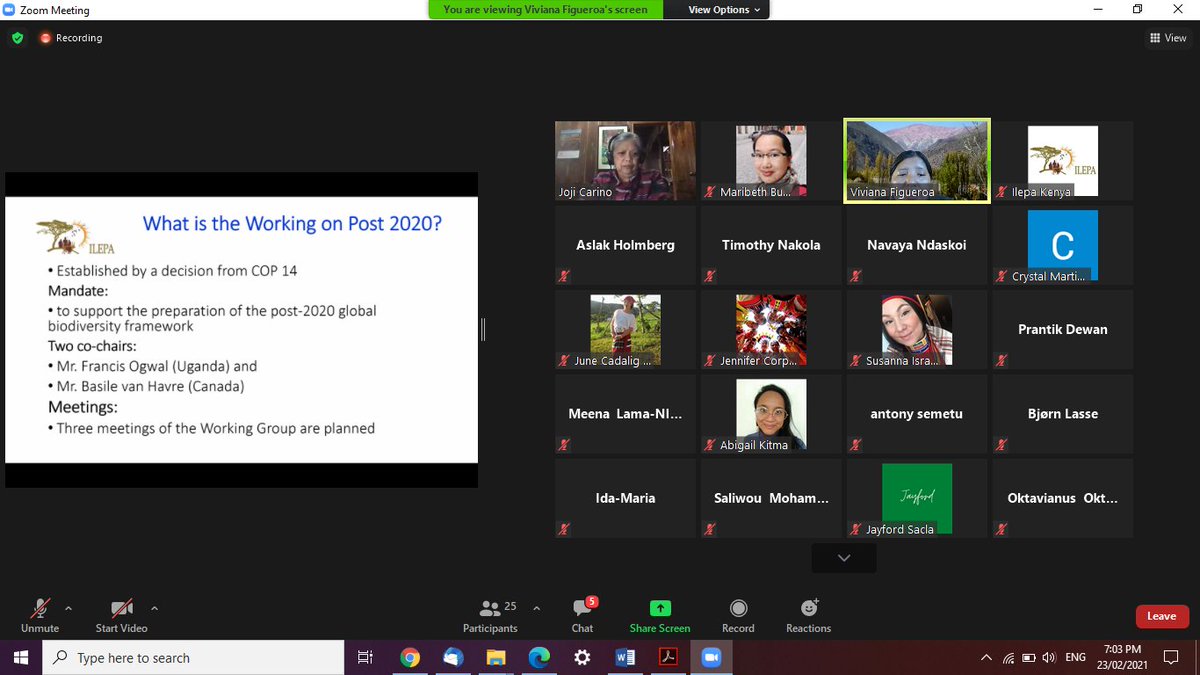Open Adobe Acrobat from taskbar
Screen dimensions: 1200x675
(x=669, y=657)
